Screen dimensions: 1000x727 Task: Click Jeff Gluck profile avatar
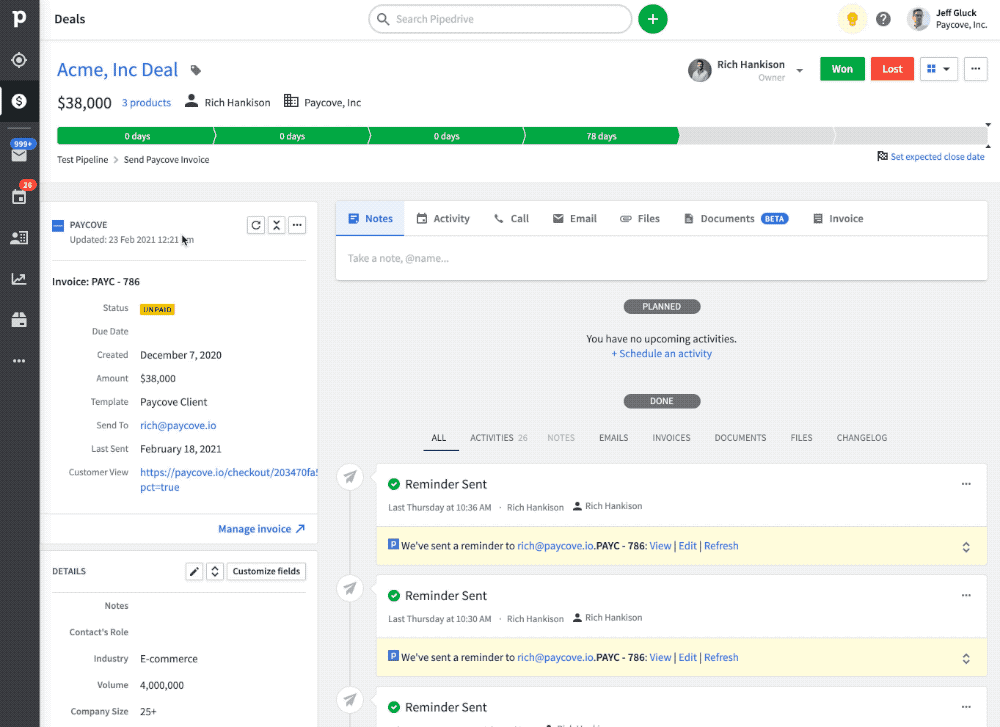[918, 19]
